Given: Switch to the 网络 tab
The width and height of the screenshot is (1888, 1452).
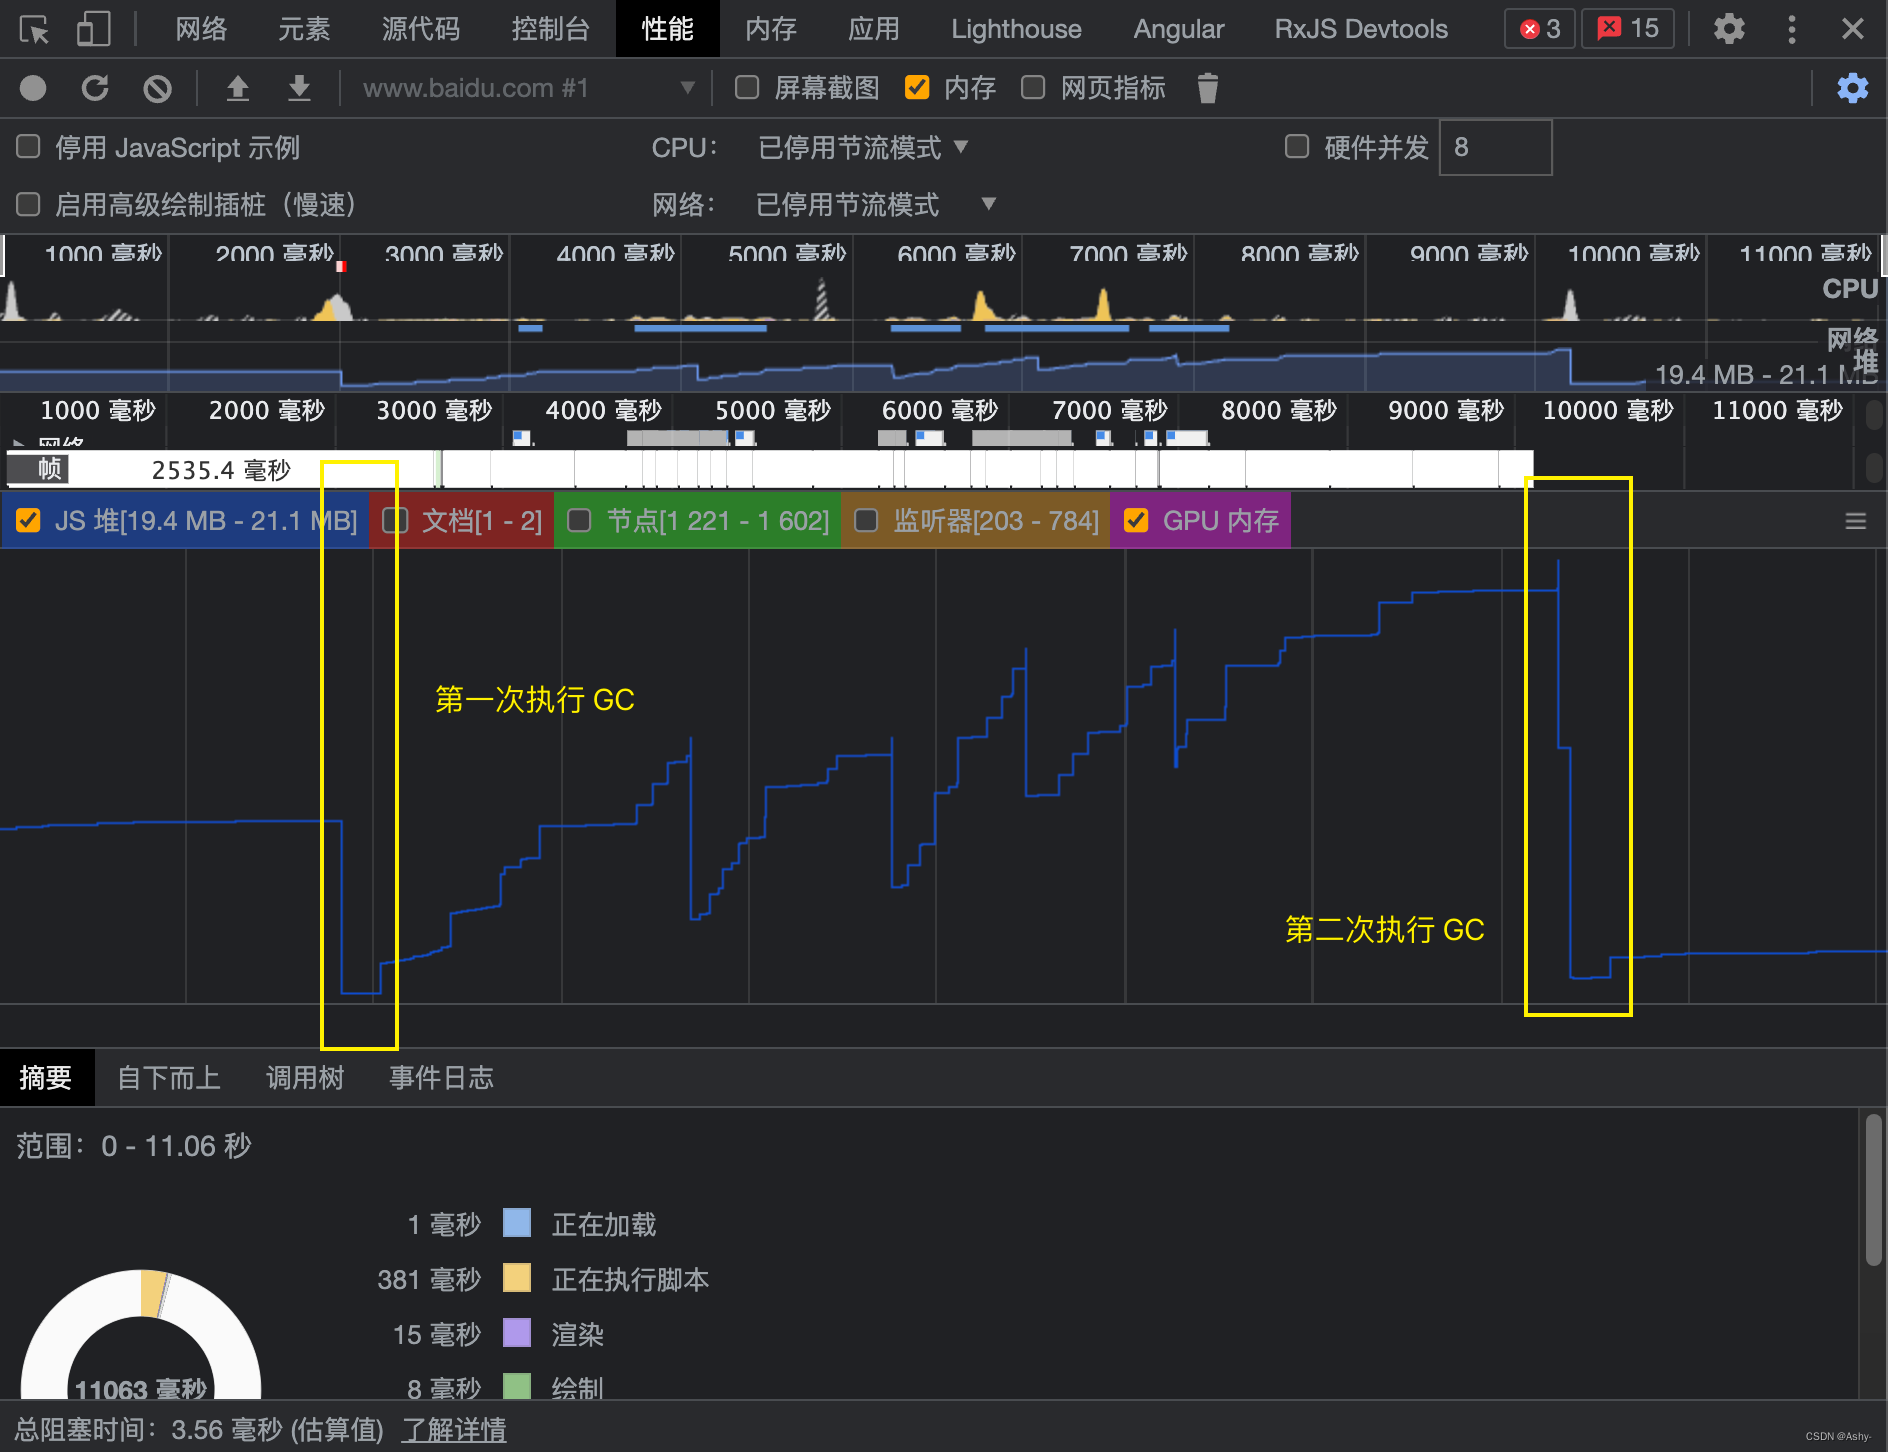Looking at the screenshot, I should 201,29.
